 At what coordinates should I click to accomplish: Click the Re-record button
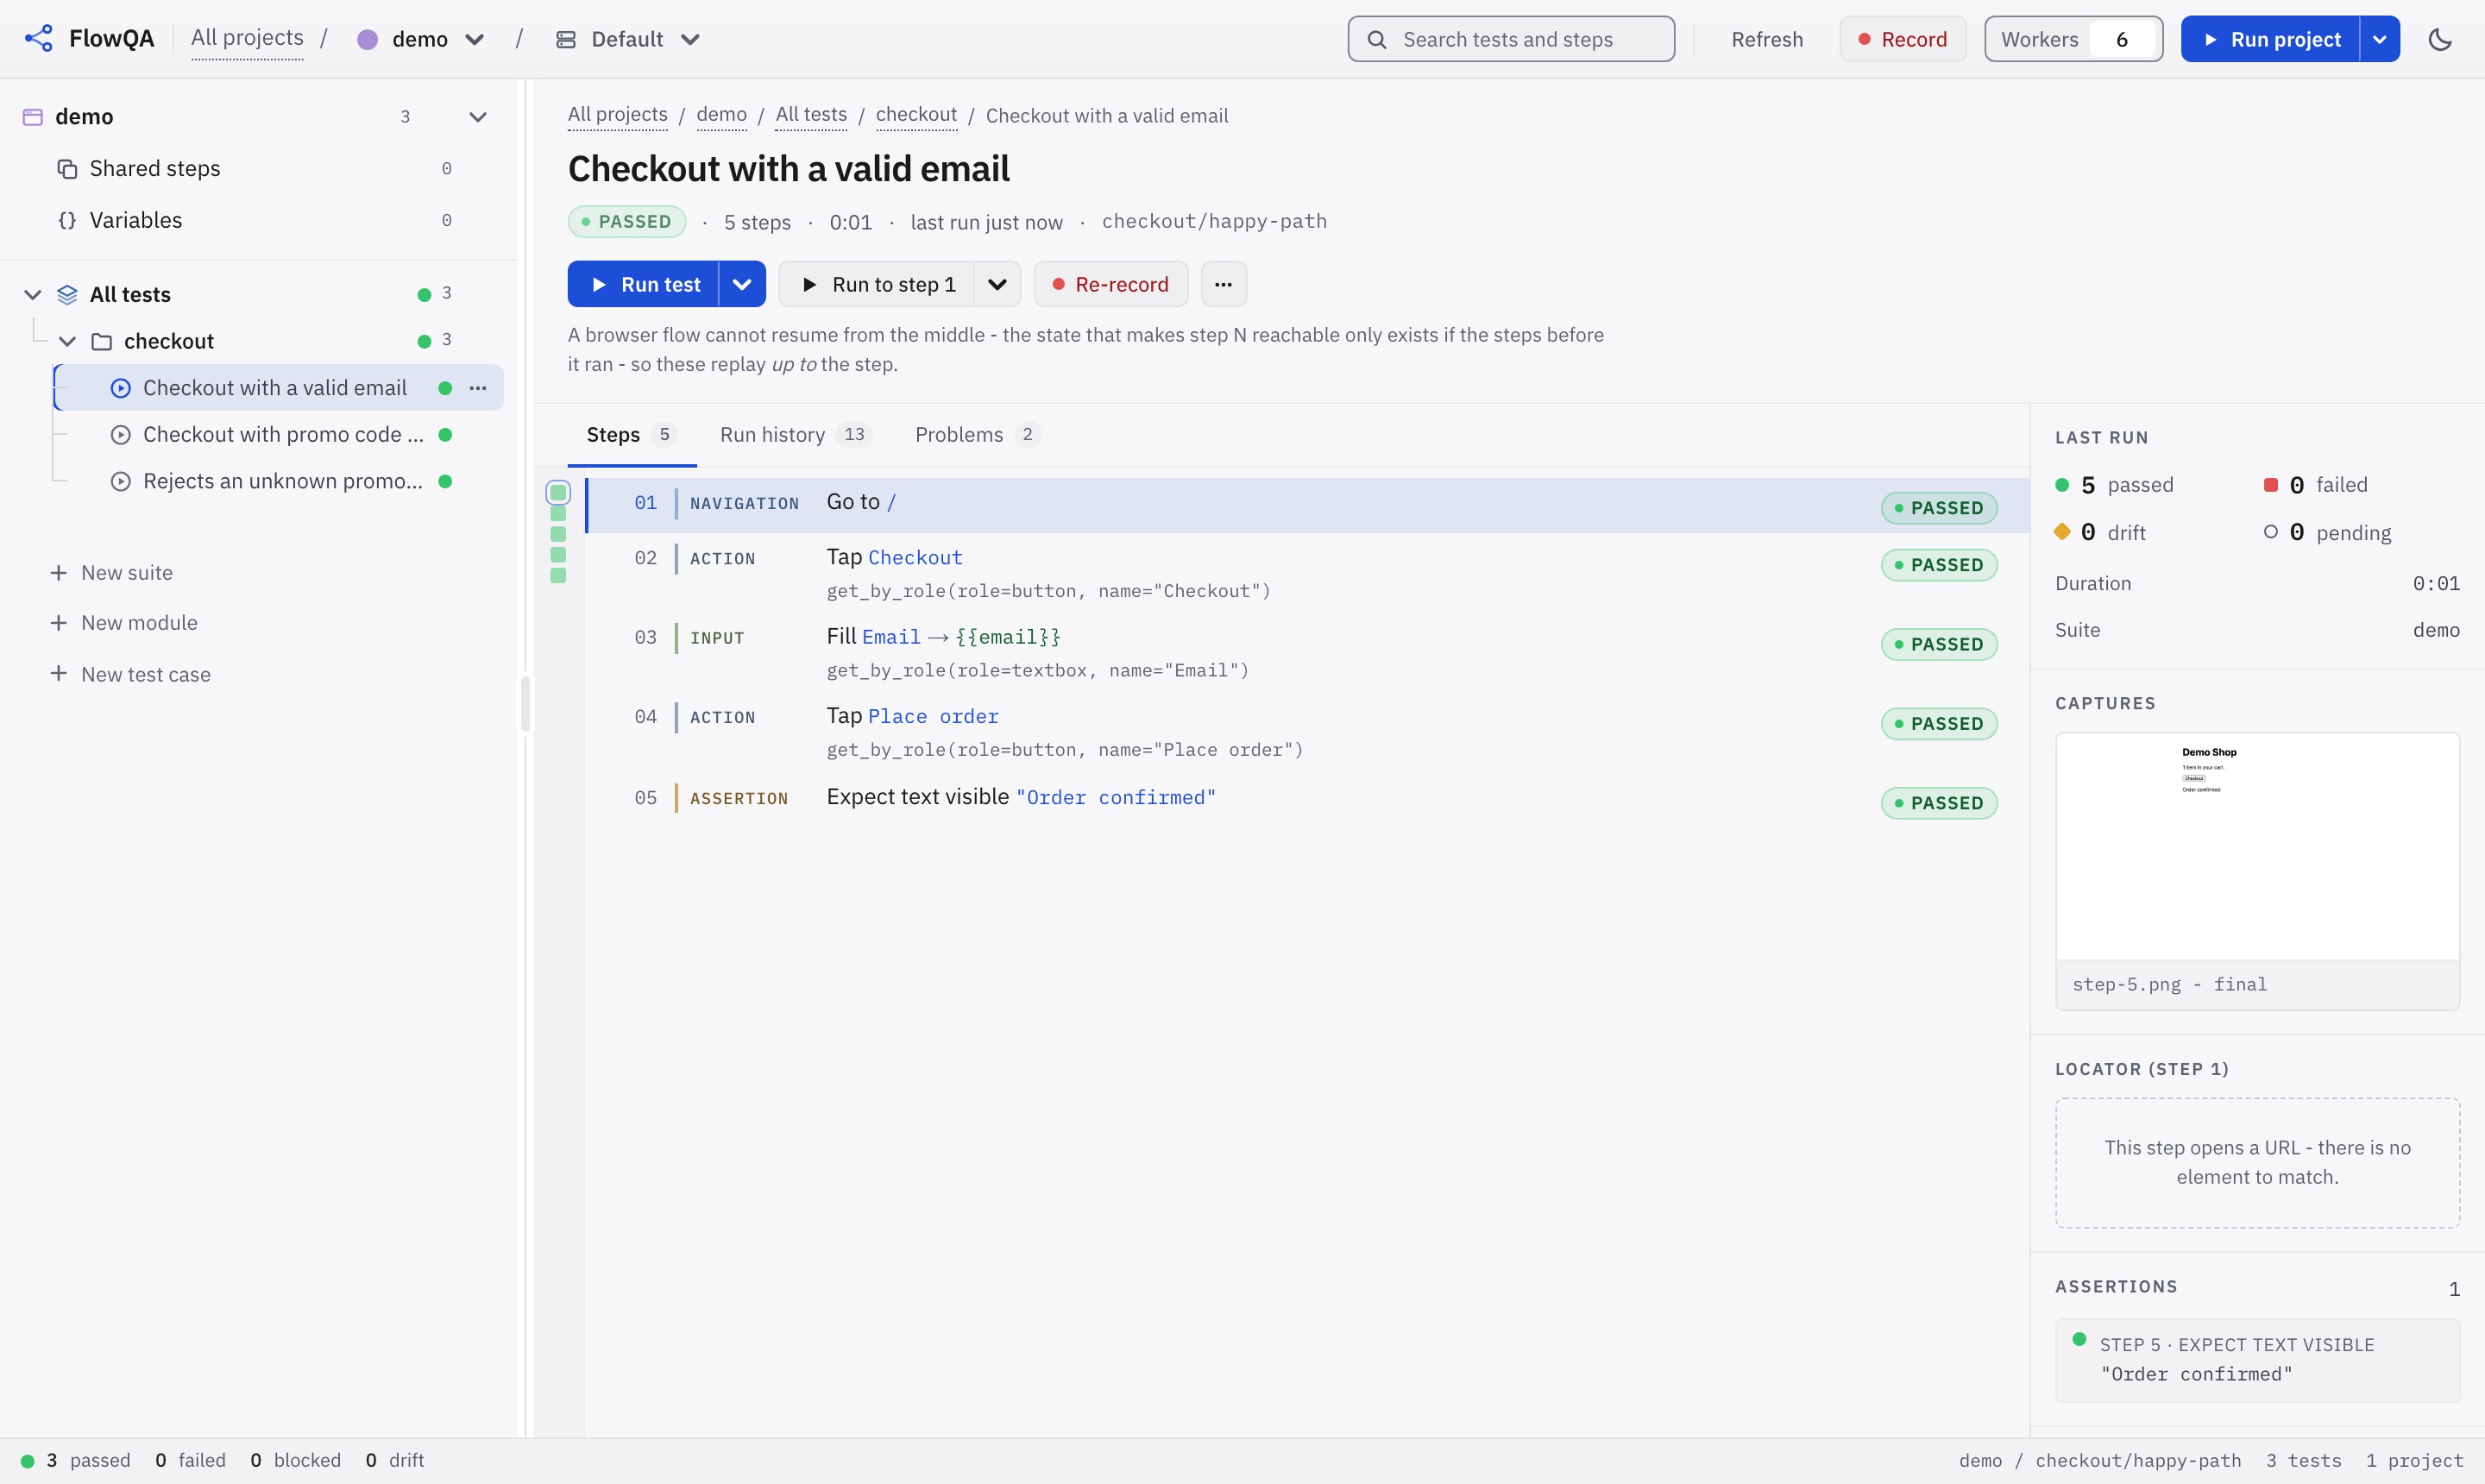click(1110, 284)
